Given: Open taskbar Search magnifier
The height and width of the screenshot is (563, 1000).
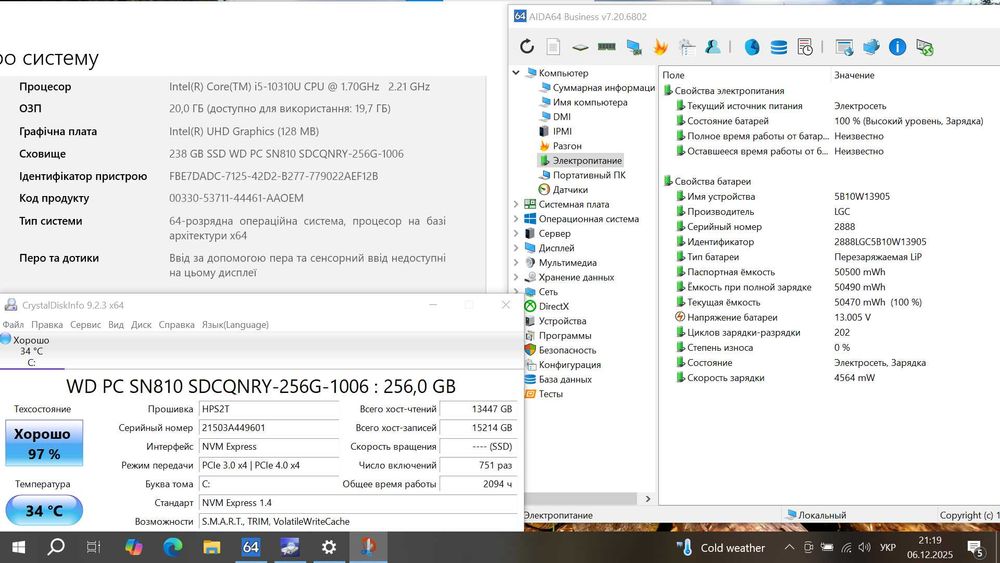Looking at the screenshot, I should click(56, 546).
